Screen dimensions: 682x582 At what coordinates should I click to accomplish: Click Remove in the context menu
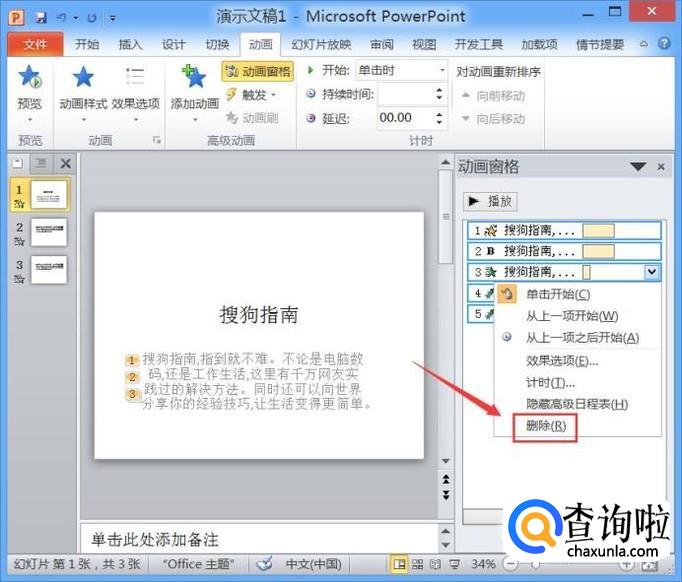pyautogui.click(x=545, y=426)
